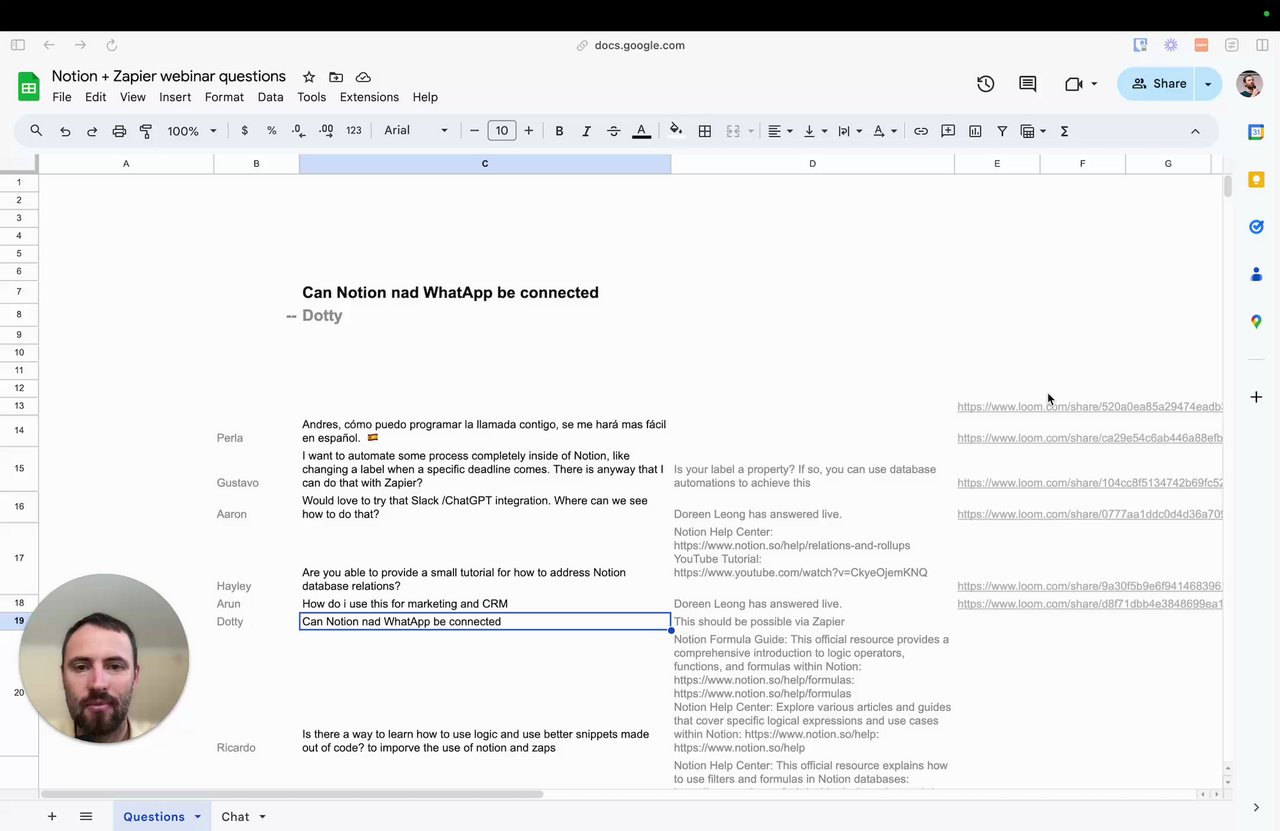Open more number formats 123 menu
This screenshot has width=1280, height=831.
tap(353, 131)
